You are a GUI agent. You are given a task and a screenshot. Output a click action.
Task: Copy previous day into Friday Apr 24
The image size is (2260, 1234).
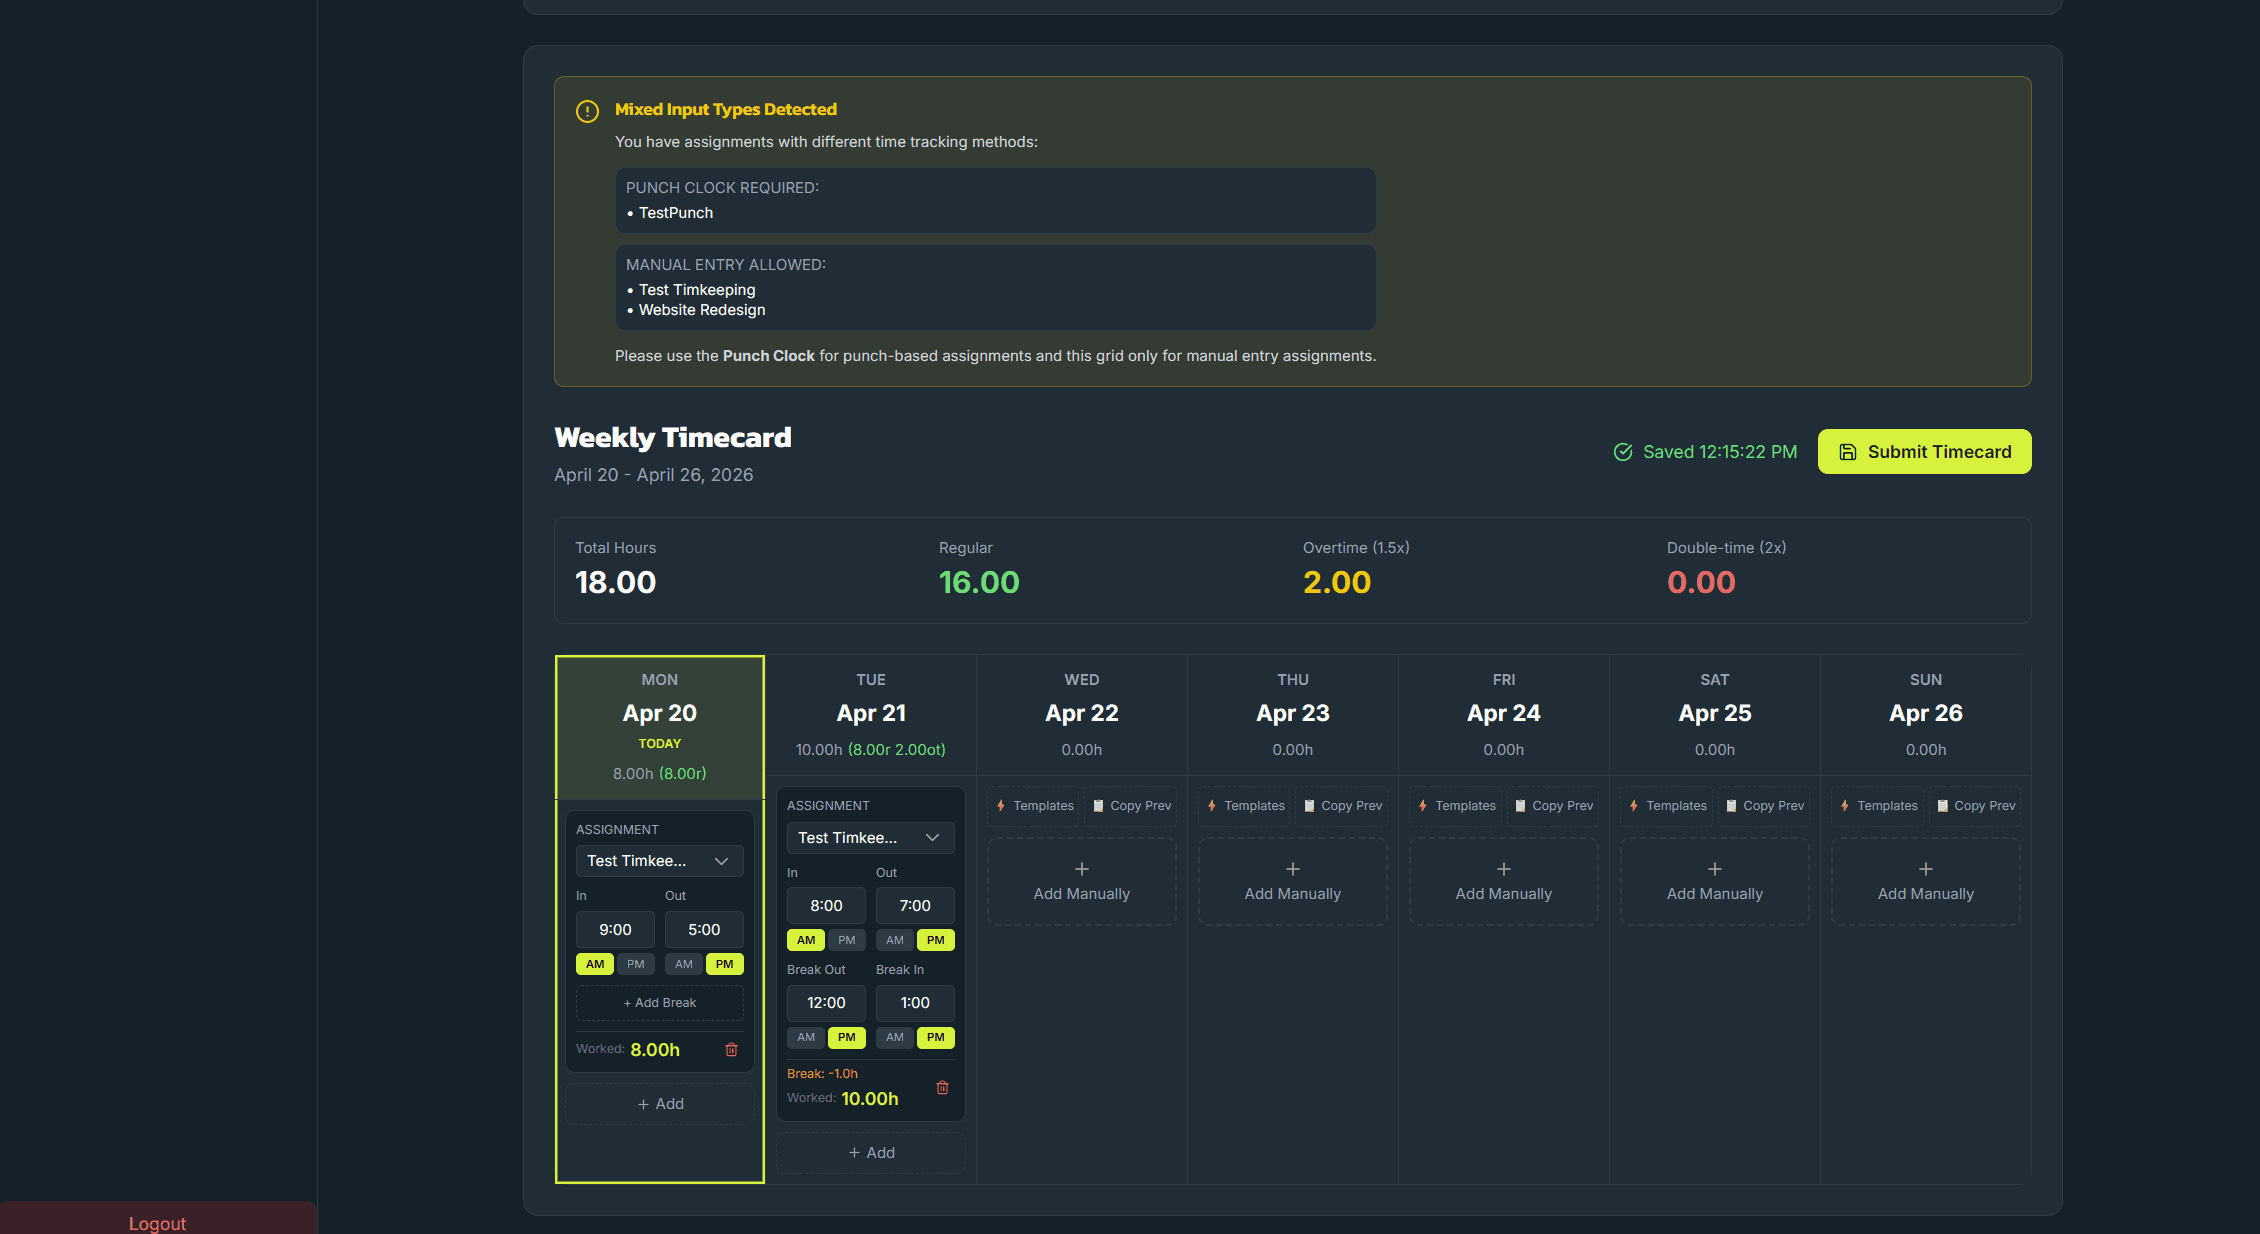click(1552, 806)
